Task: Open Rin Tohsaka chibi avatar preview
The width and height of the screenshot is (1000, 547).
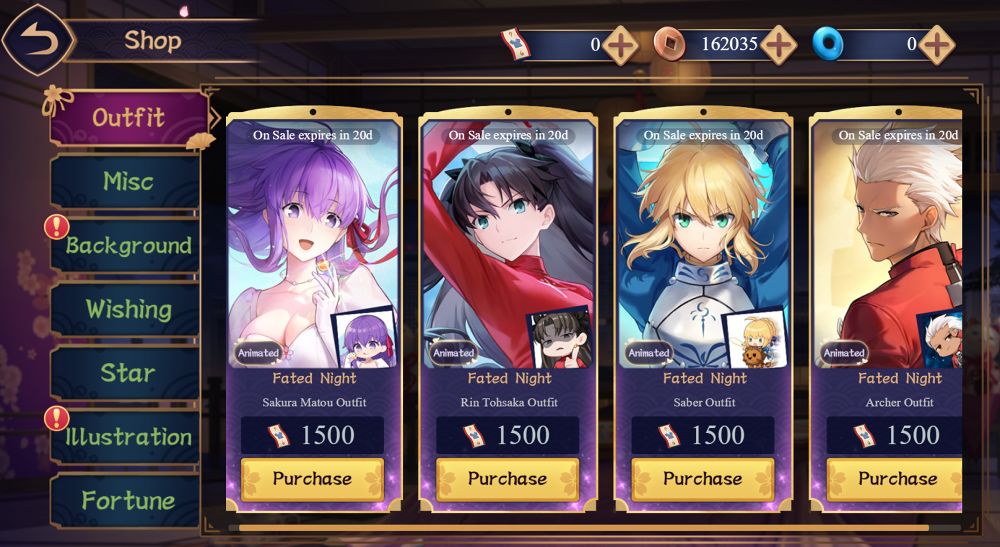Action: tap(559, 339)
